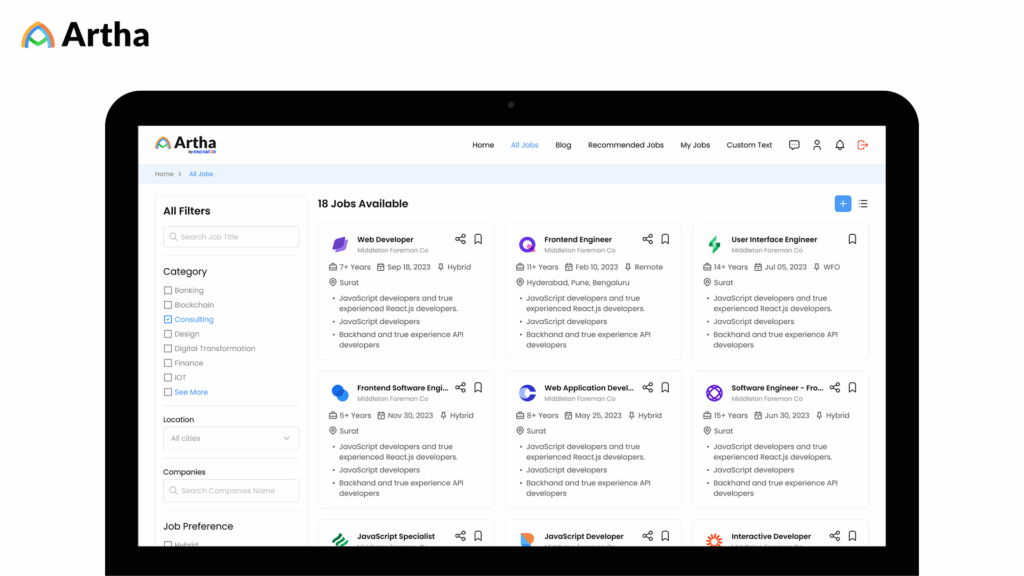The image size is (1024, 576).
Task: Share the JavaScript Developer job
Action: 647,536
